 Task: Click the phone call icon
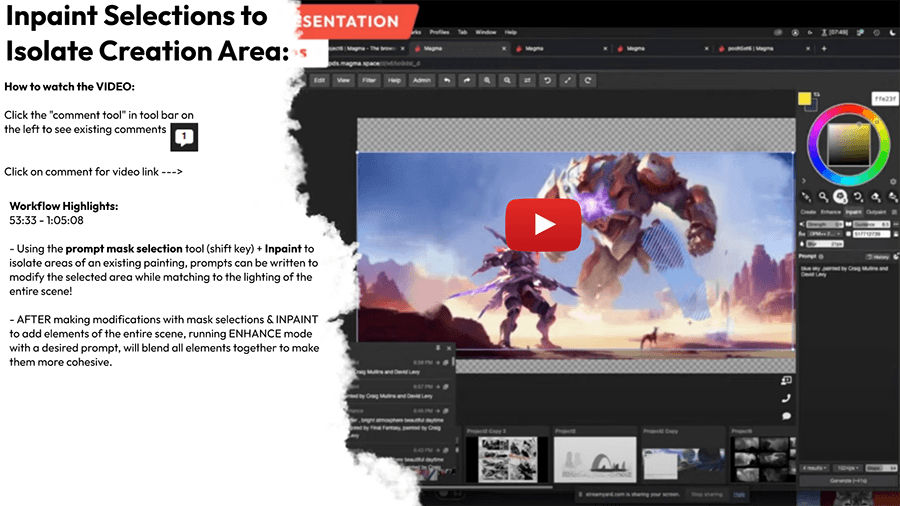coord(786,398)
